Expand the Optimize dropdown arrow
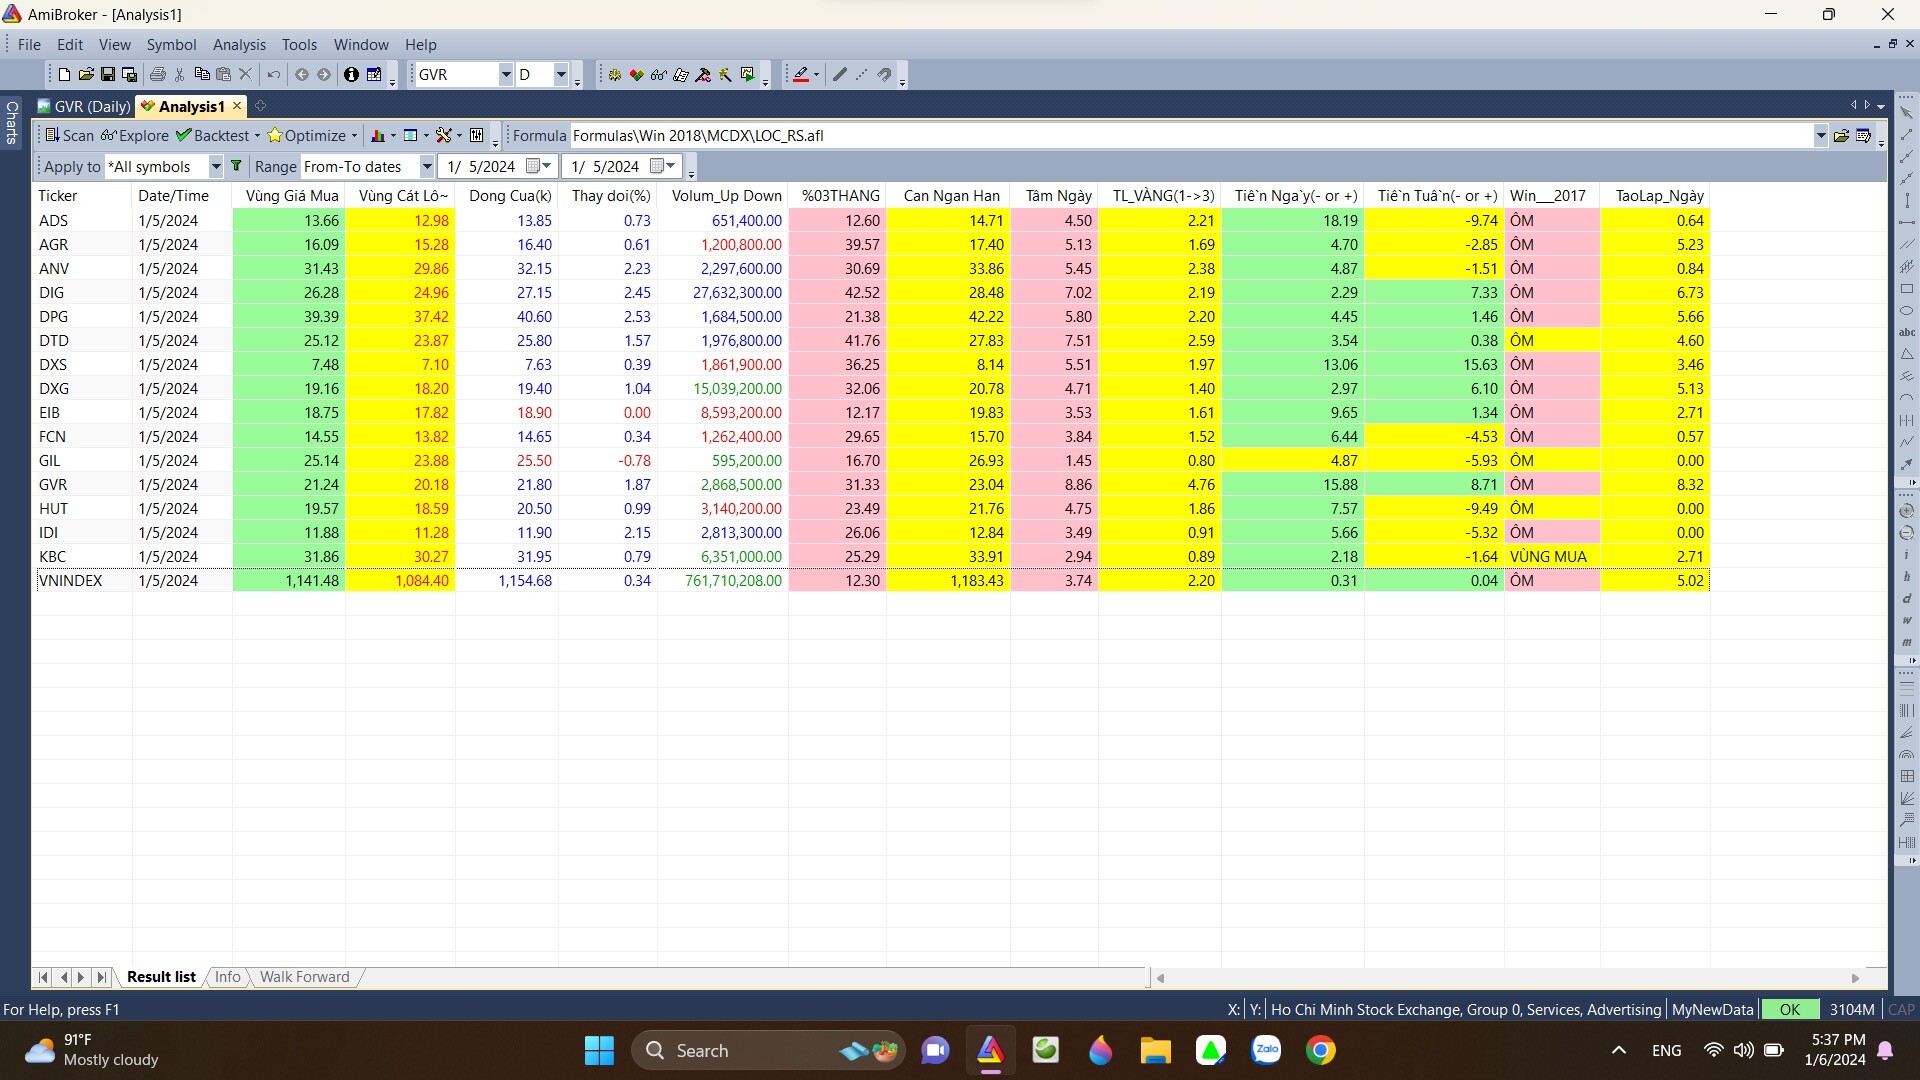 (354, 136)
